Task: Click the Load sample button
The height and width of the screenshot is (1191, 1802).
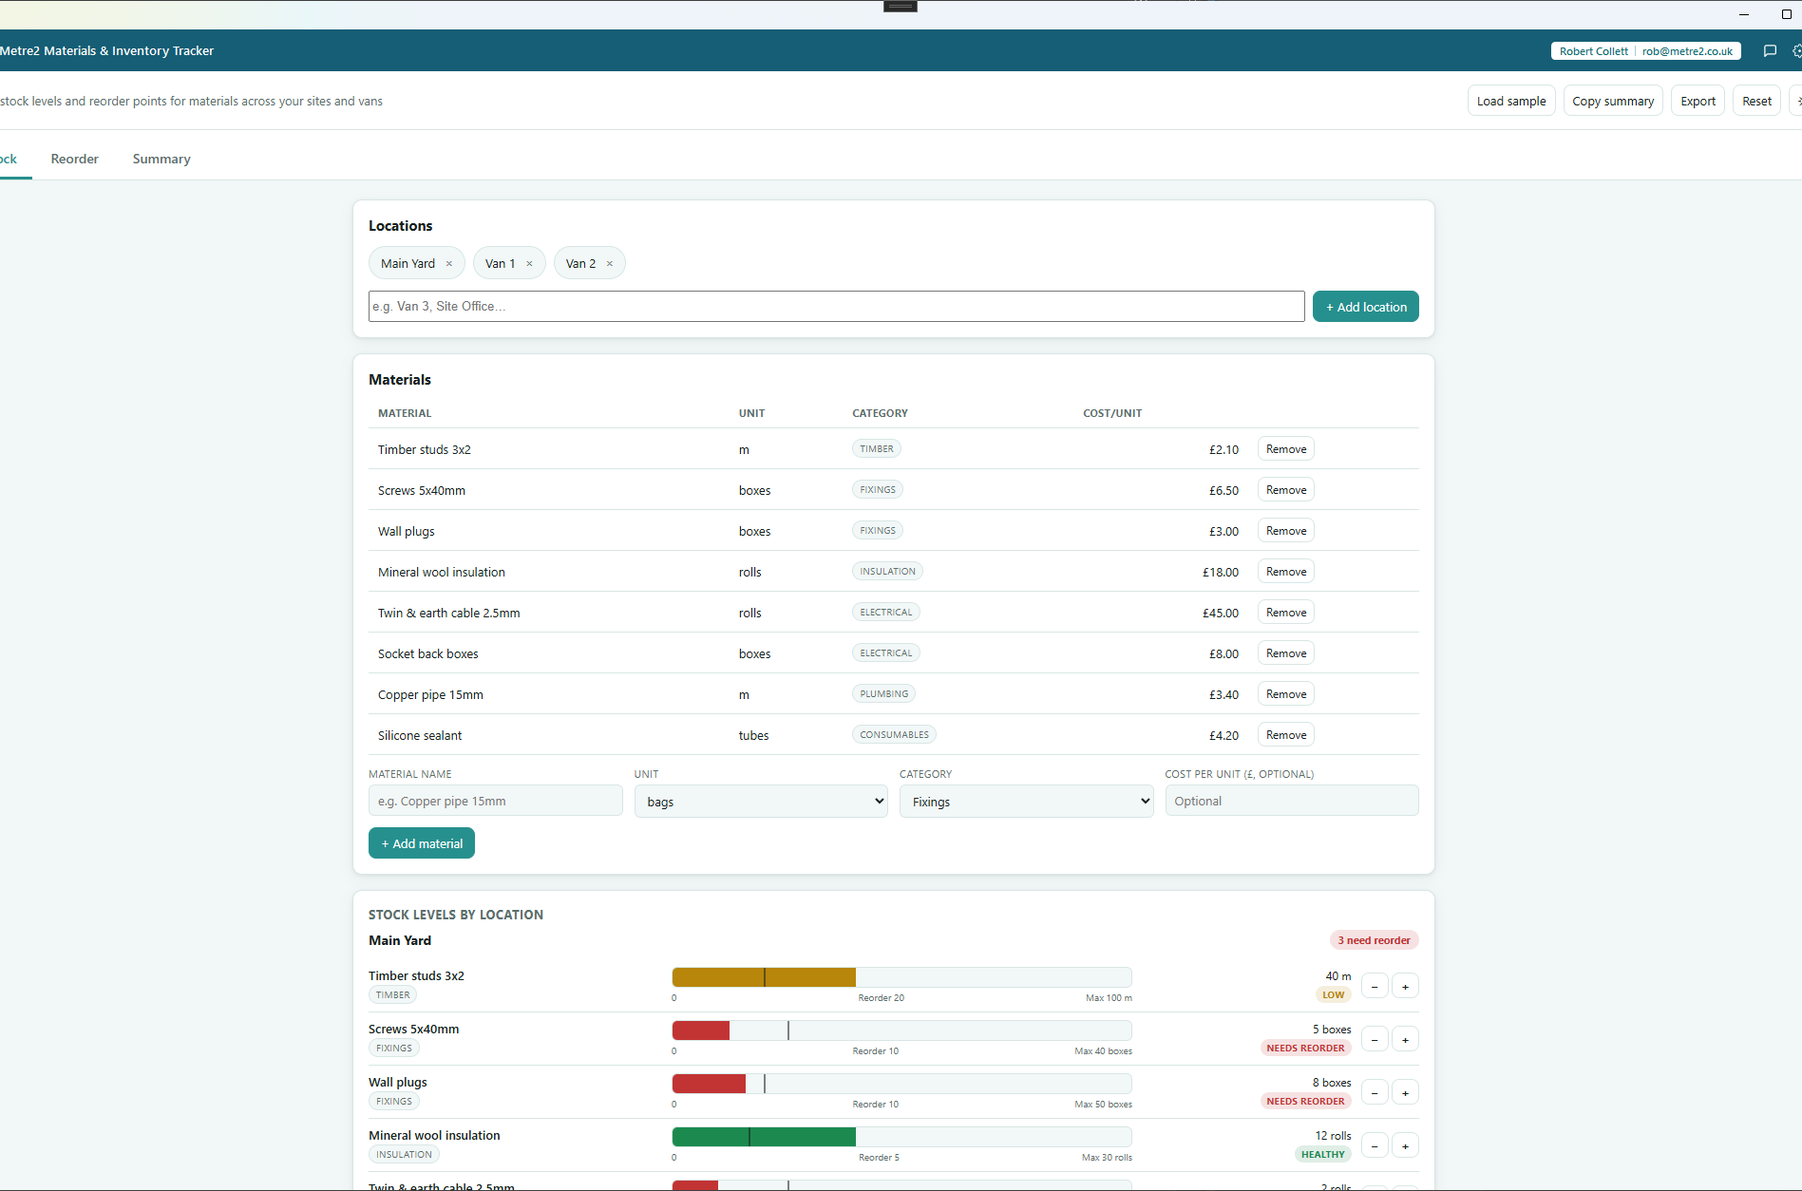Action: pyautogui.click(x=1511, y=101)
